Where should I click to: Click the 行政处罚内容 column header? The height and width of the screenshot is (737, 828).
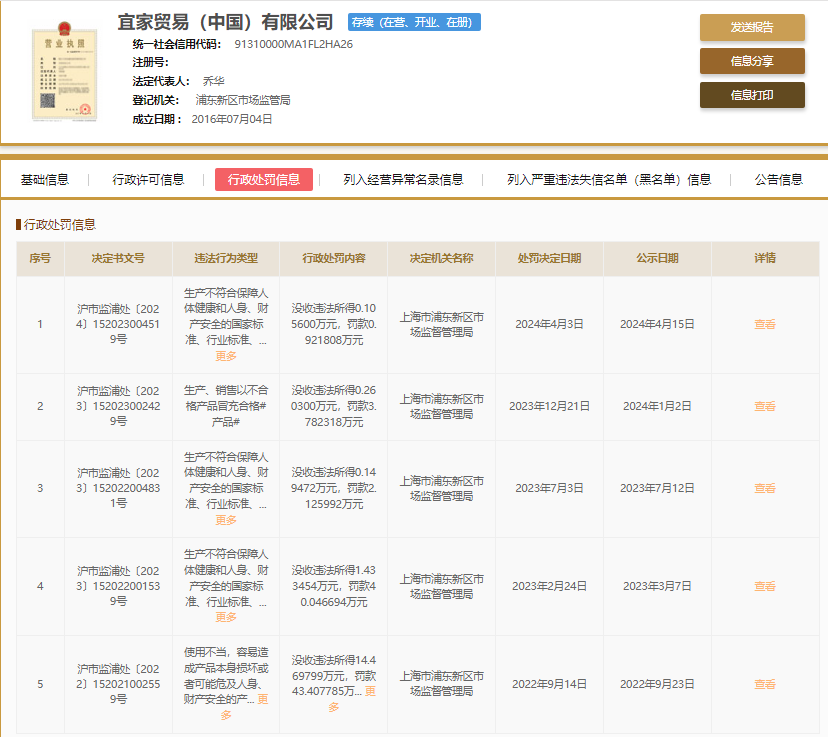tap(334, 258)
